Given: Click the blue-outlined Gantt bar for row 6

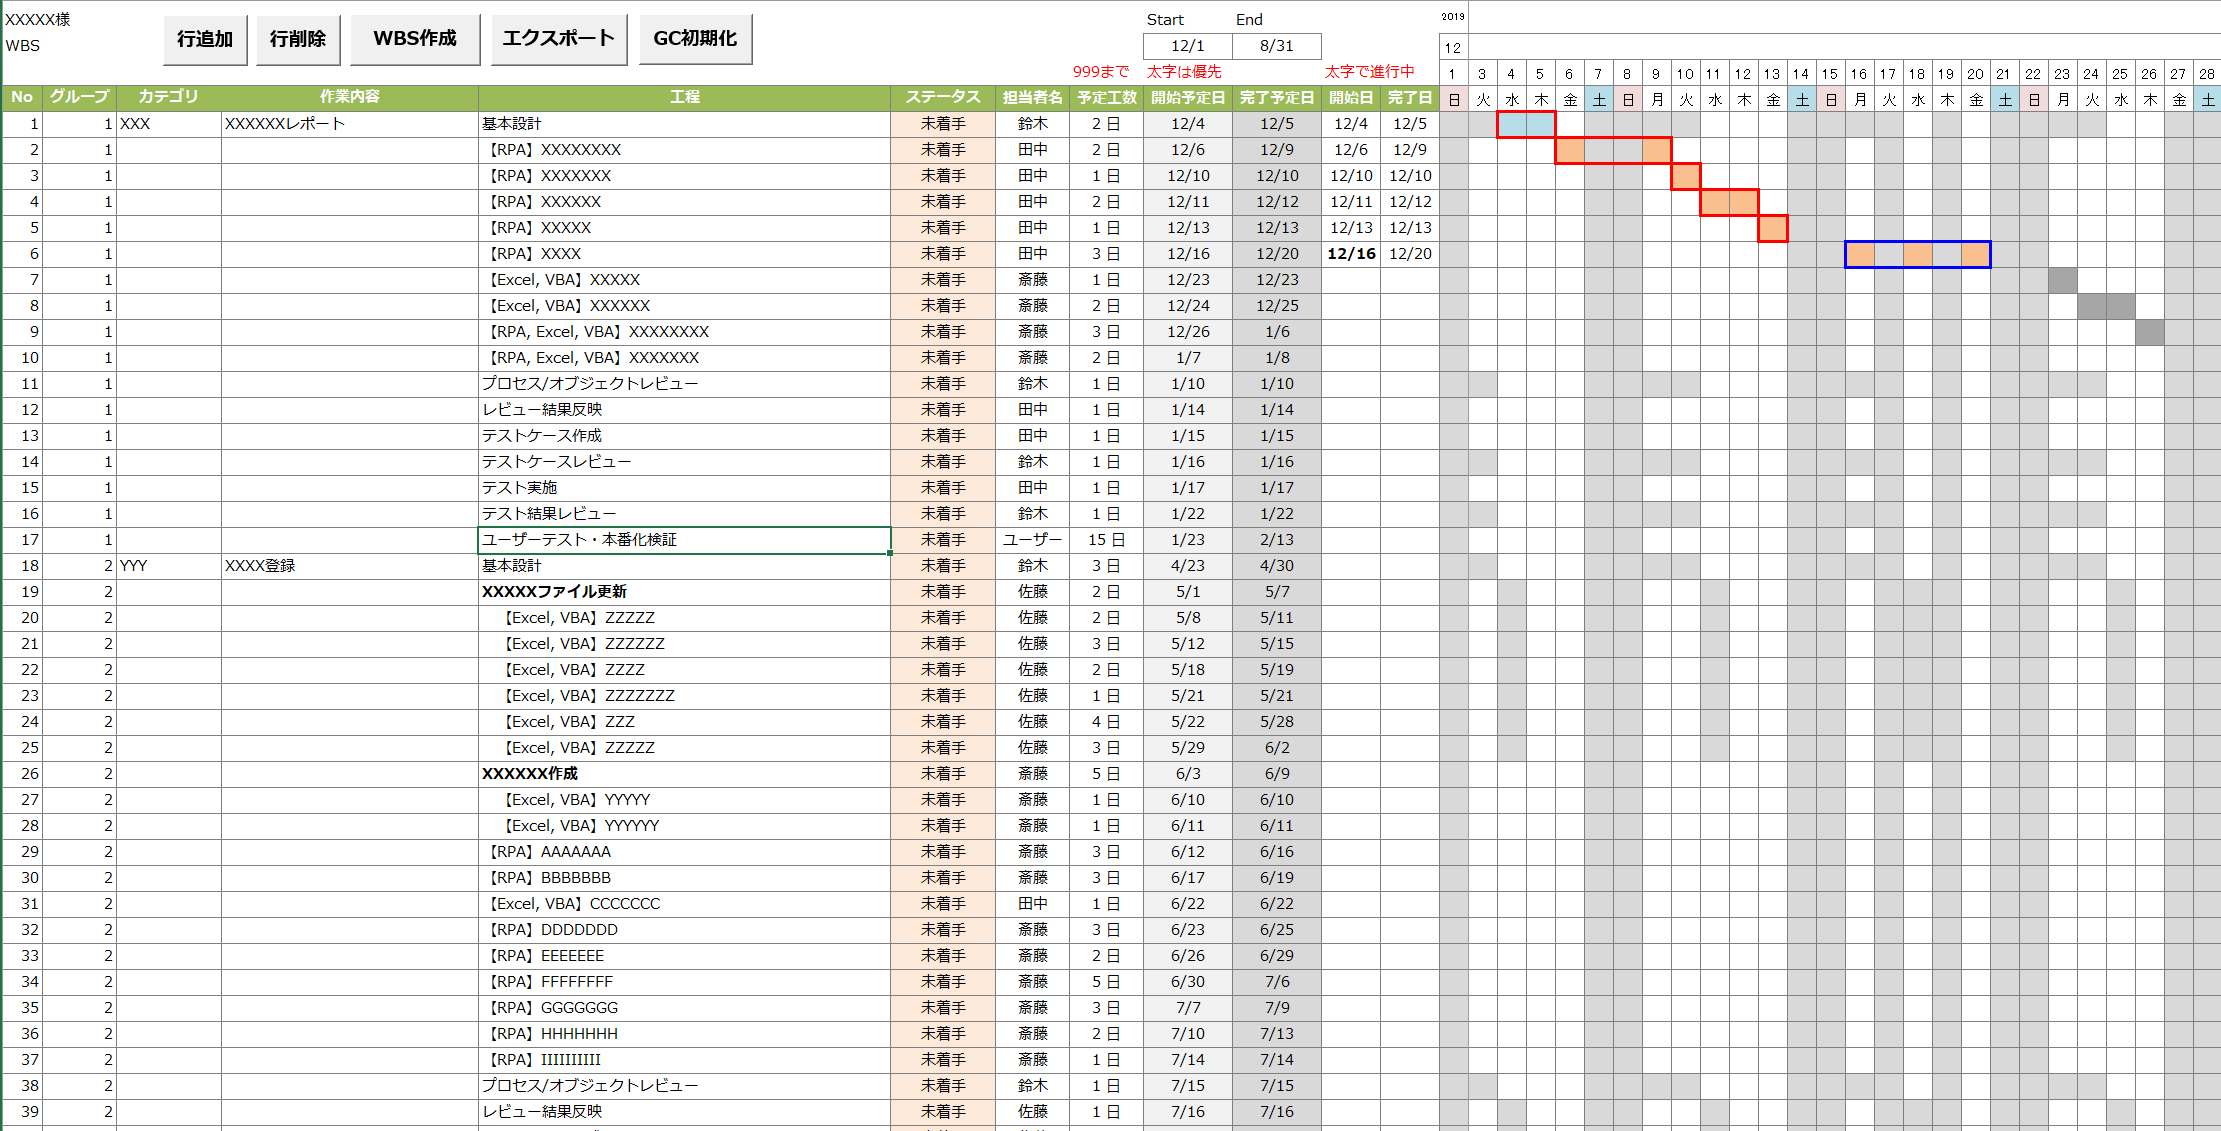Looking at the screenshot, I should (1917, 254).
